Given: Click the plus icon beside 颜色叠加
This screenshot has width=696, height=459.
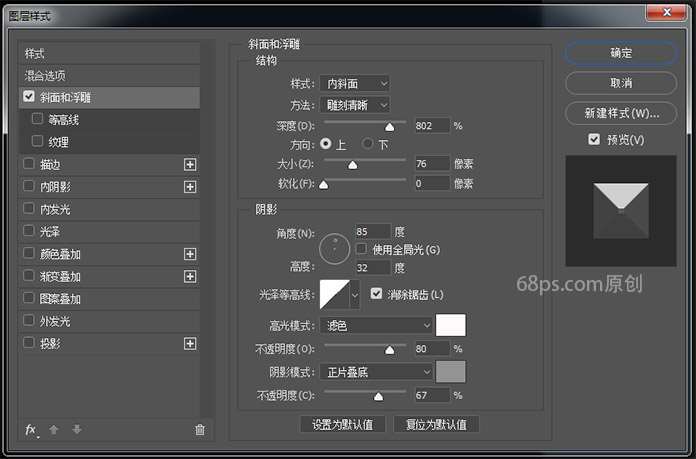Looking at the screenshot, I should (x=190, y=254).
